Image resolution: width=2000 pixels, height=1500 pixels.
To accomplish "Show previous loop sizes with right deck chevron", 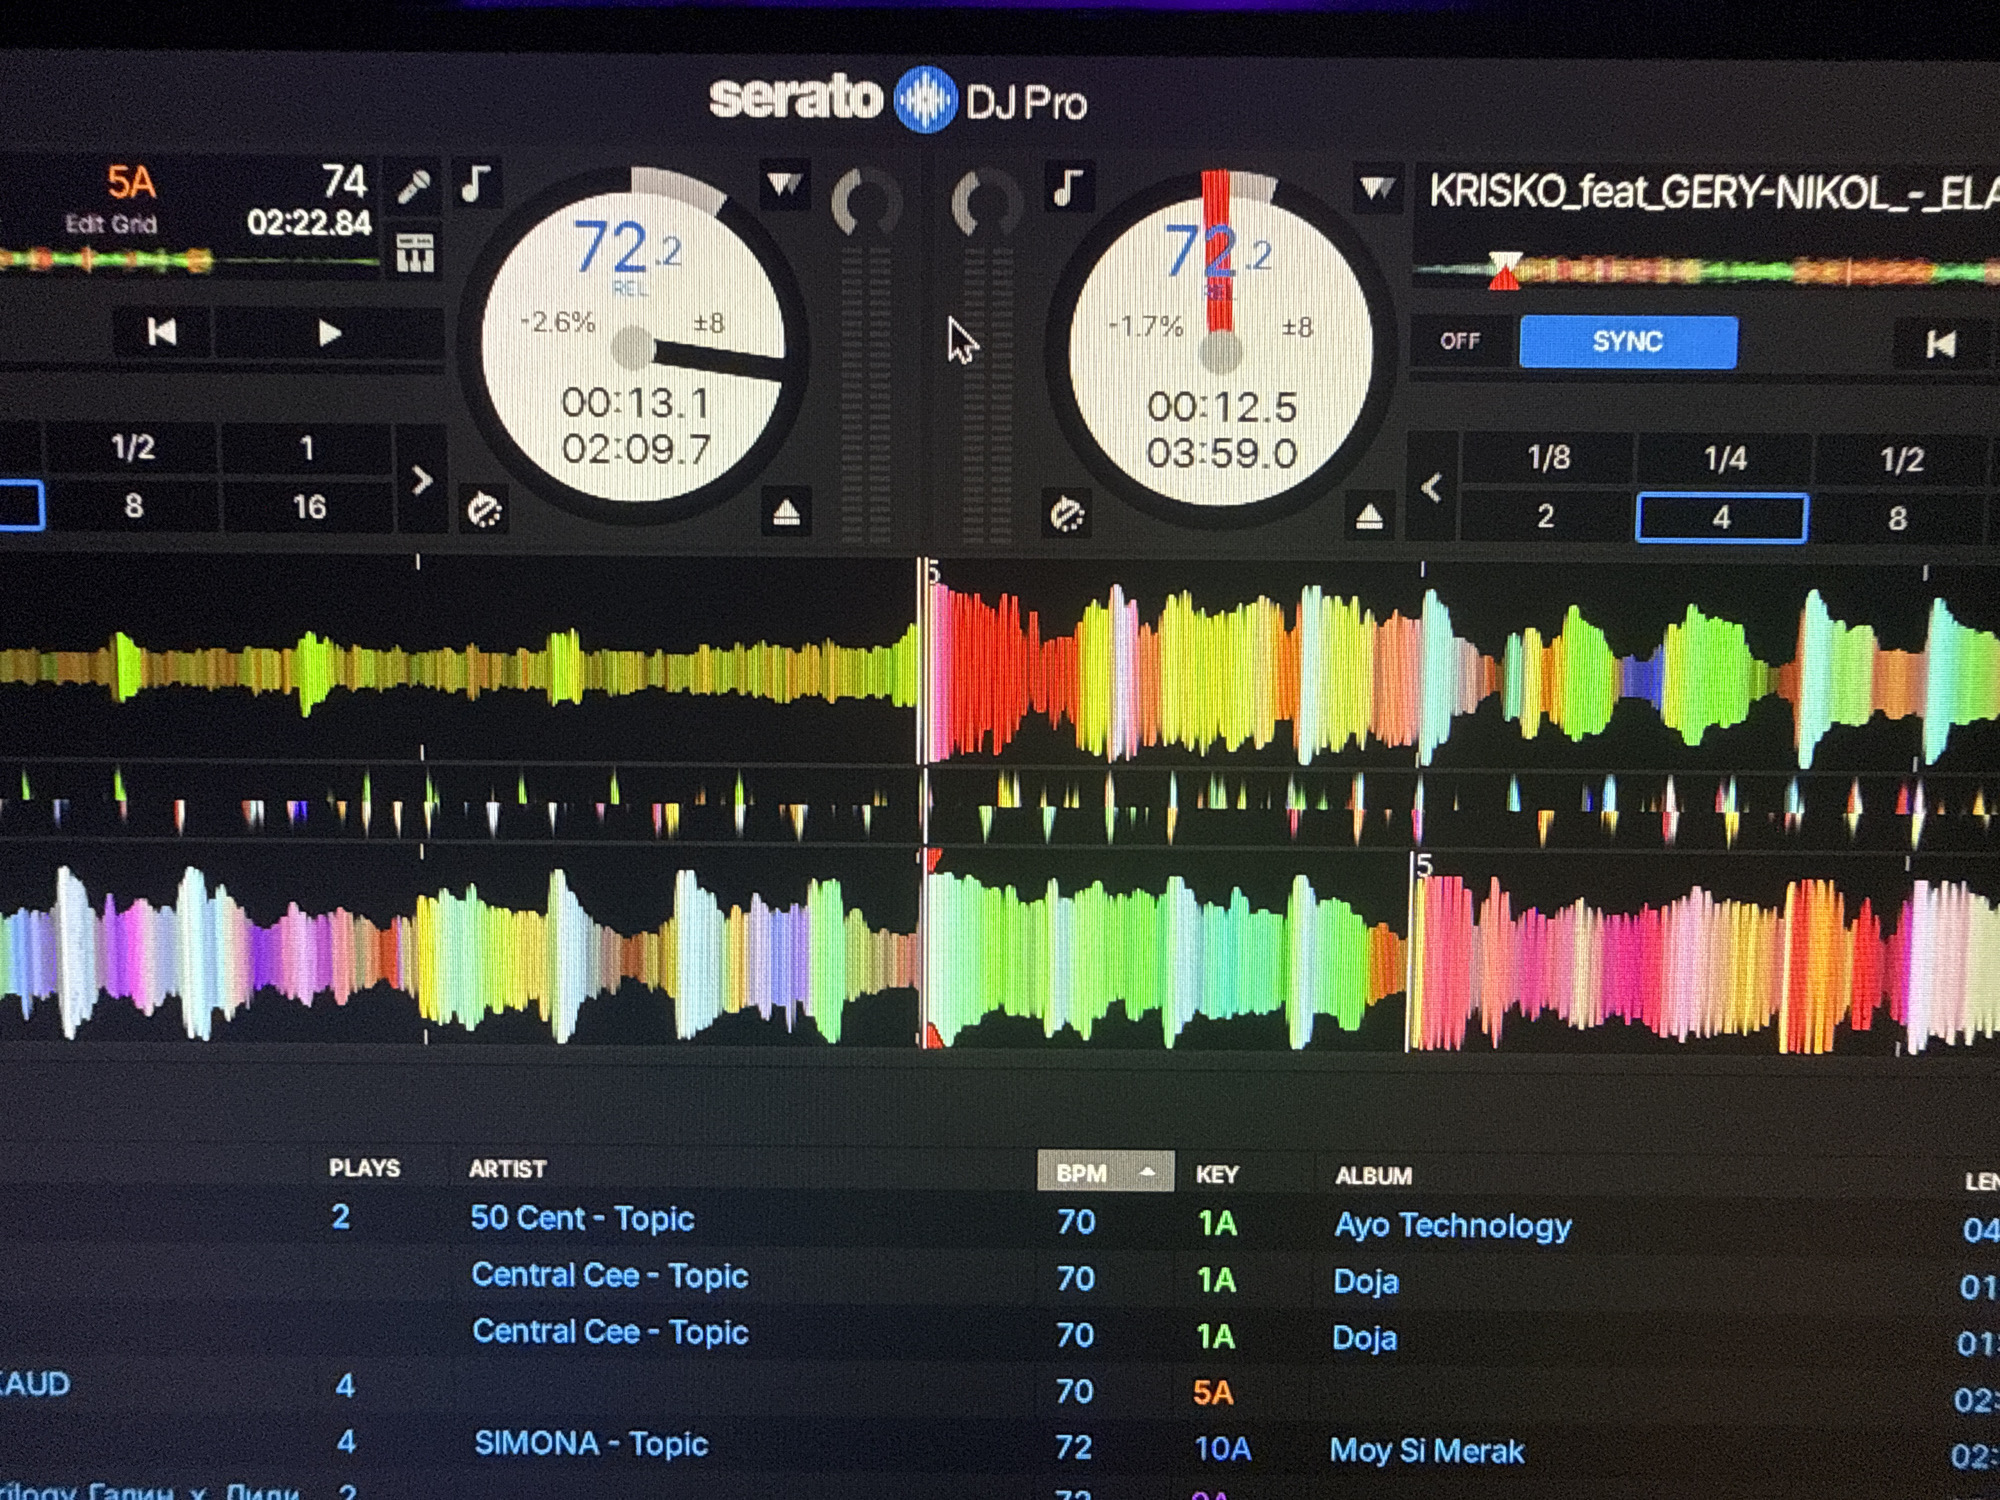I will 1432,488.
